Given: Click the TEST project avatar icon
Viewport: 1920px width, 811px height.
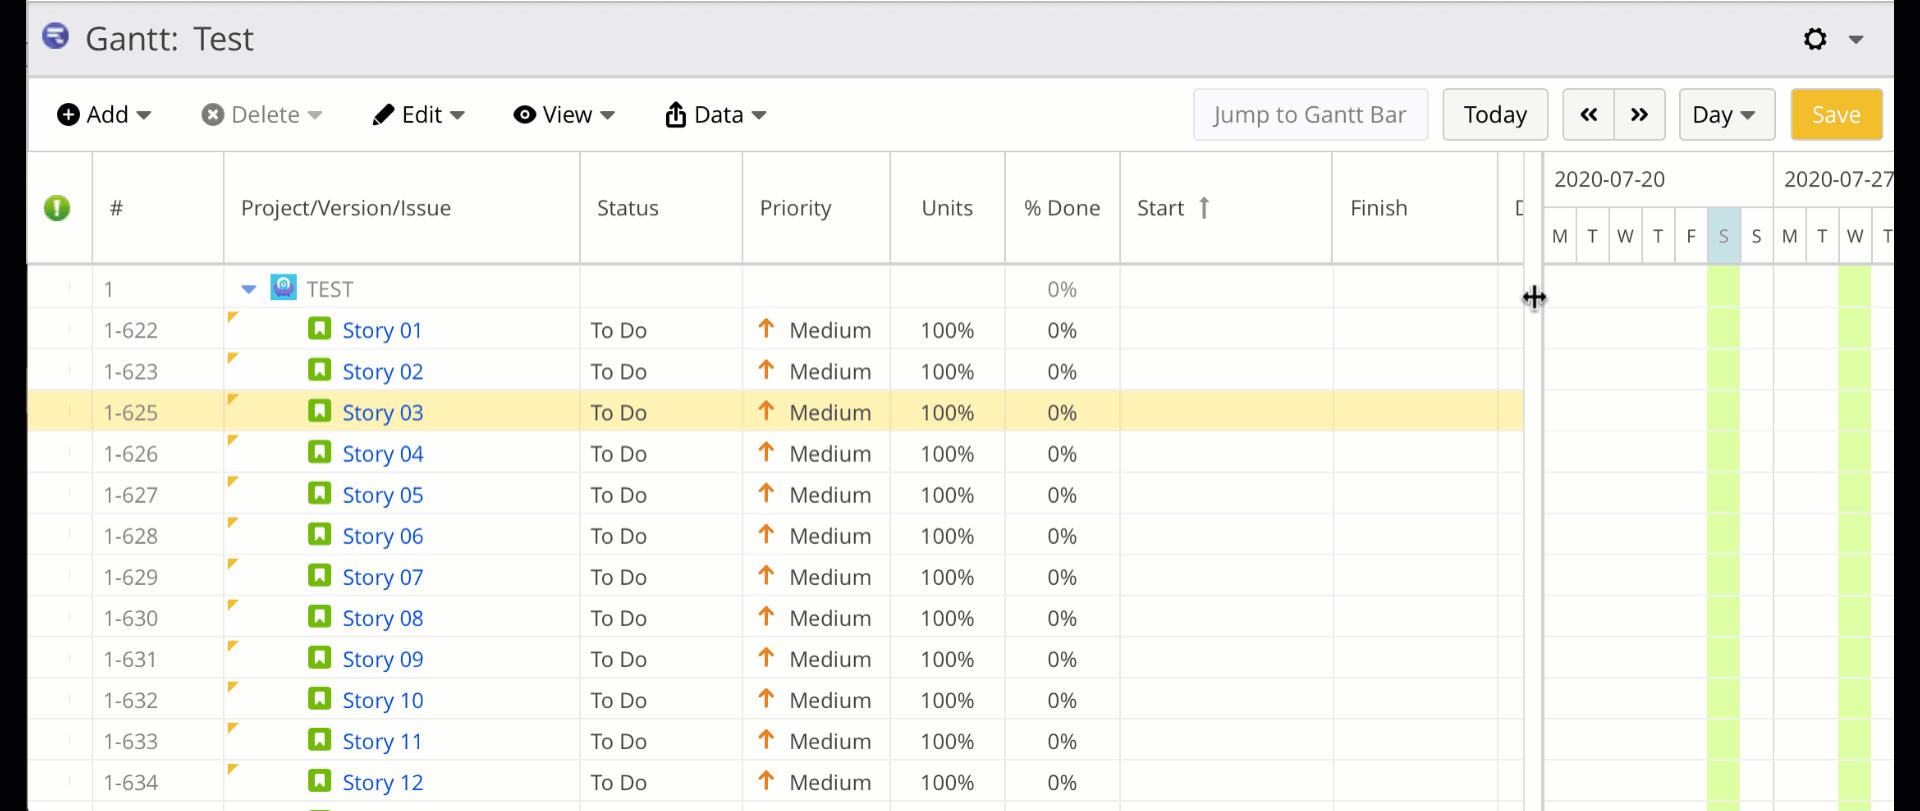Looking at the screenshot, I should pyautogui.click(x=284, y=288).
